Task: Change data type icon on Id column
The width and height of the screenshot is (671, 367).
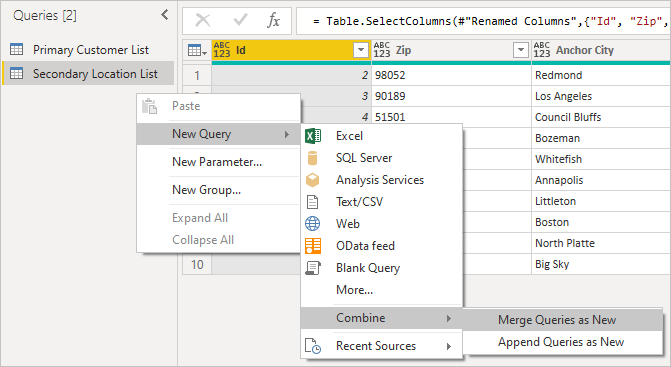Action: [x=222, y=50]
